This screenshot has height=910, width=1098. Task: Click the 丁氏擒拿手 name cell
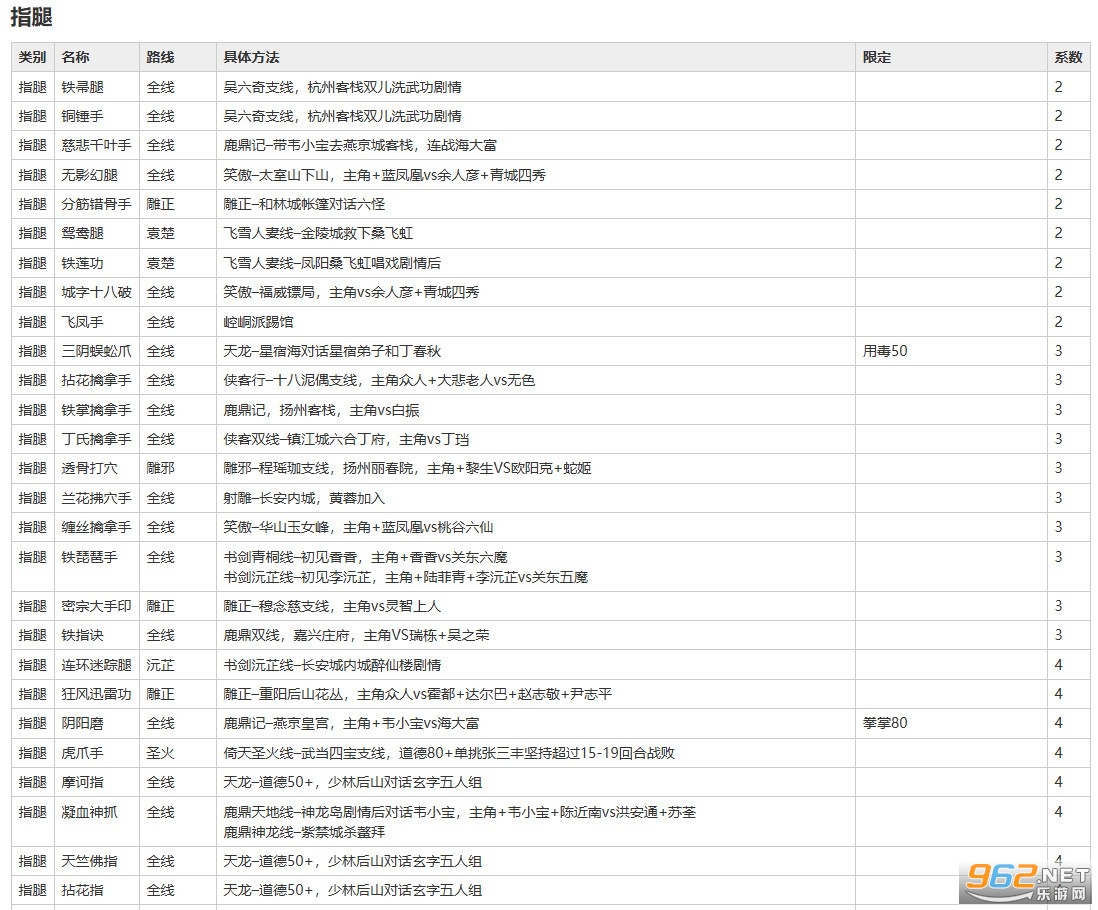point(97,439)
